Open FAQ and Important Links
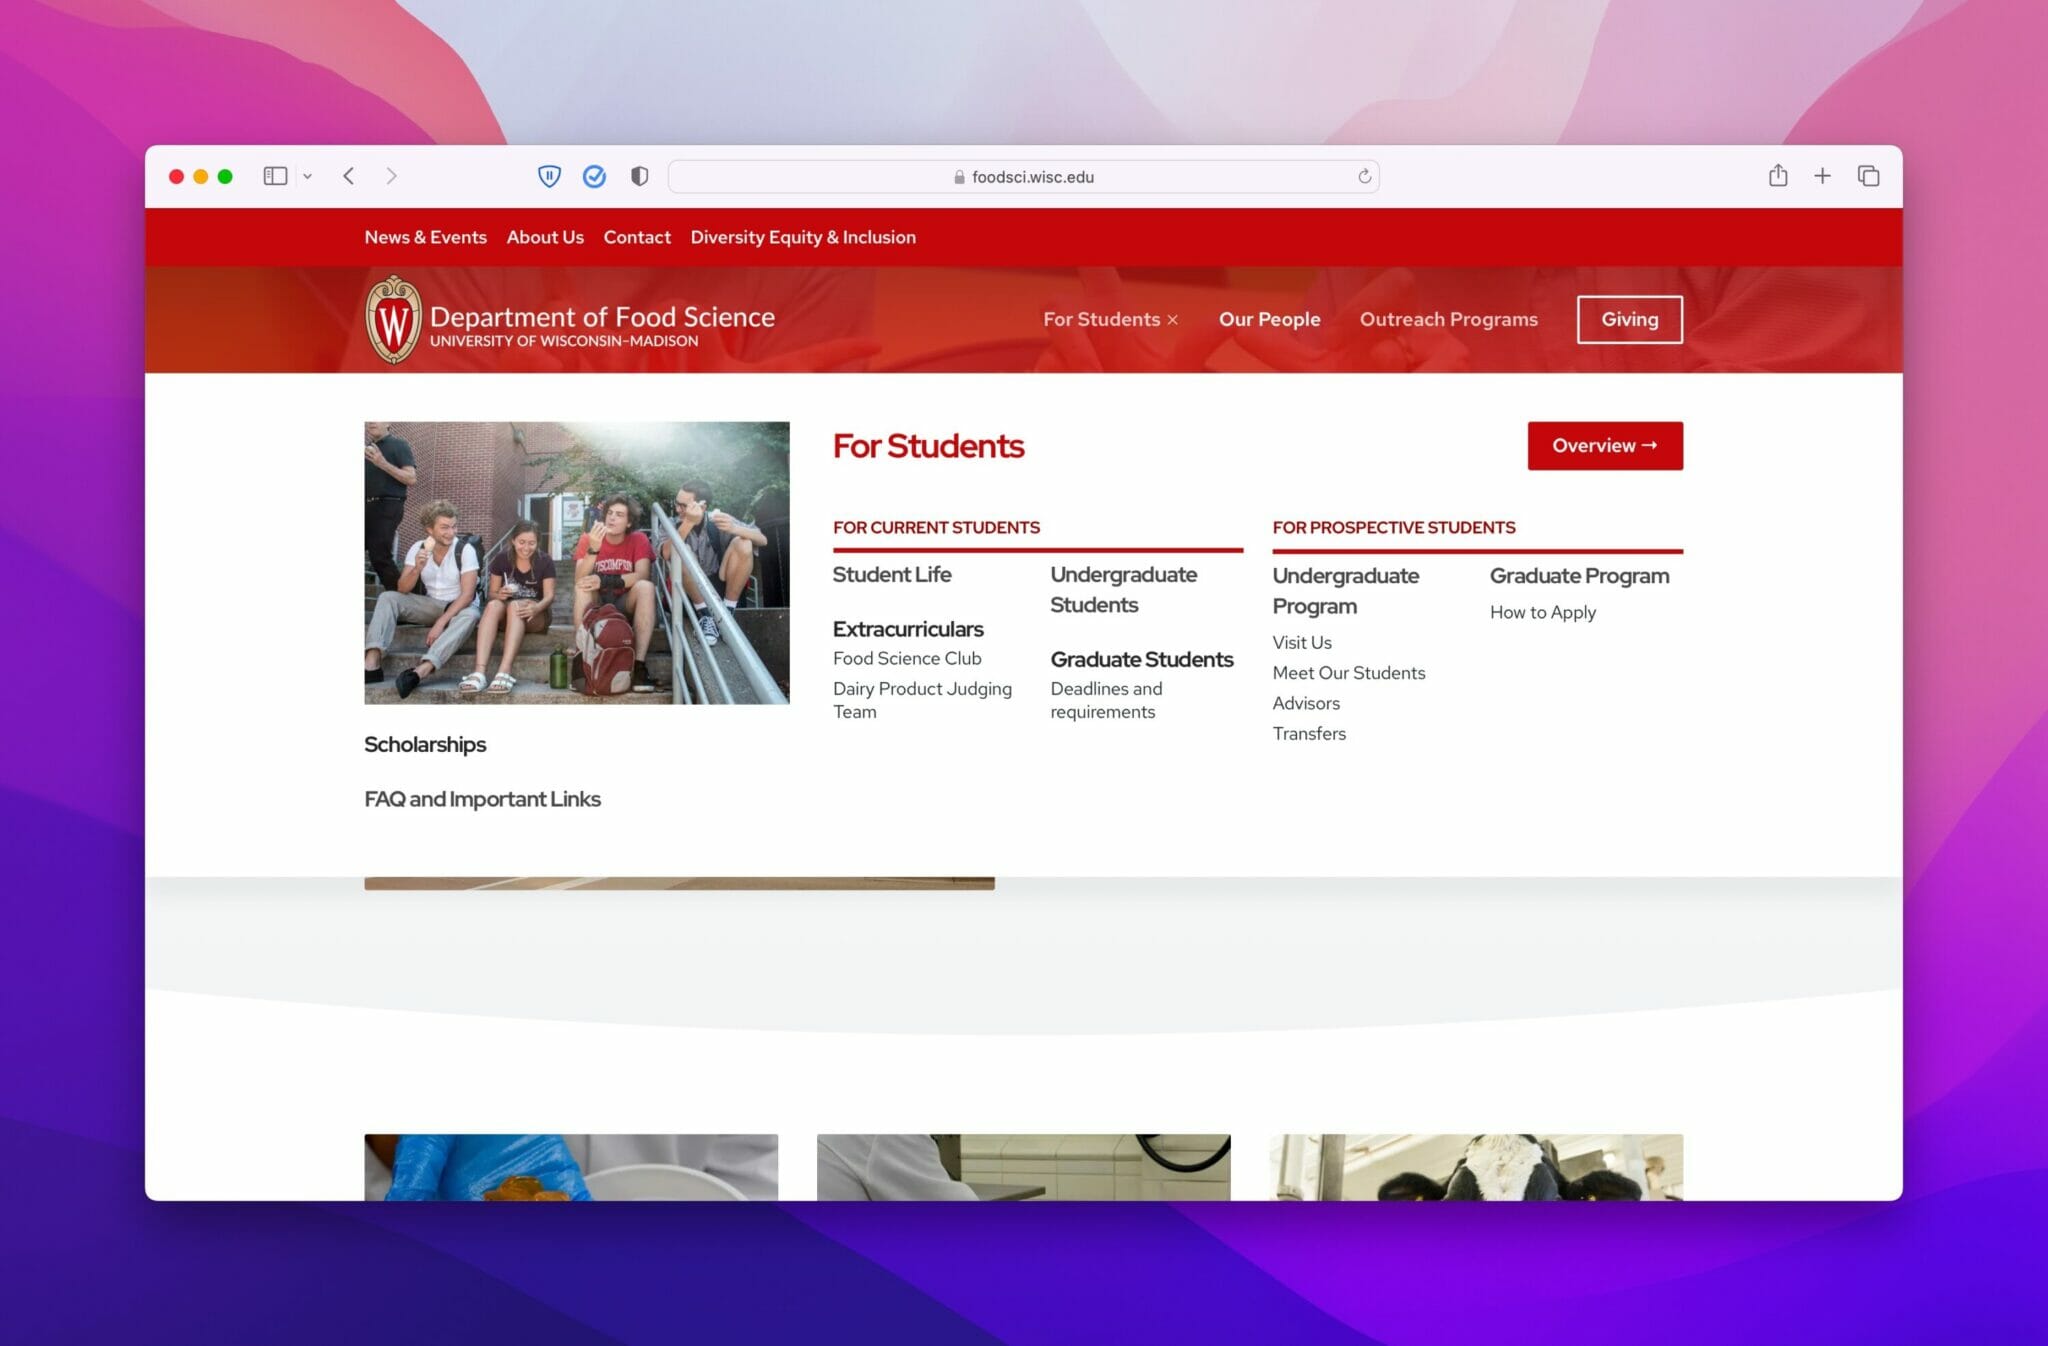Viewport: 2048px width, 1346px height. point(482,799)
